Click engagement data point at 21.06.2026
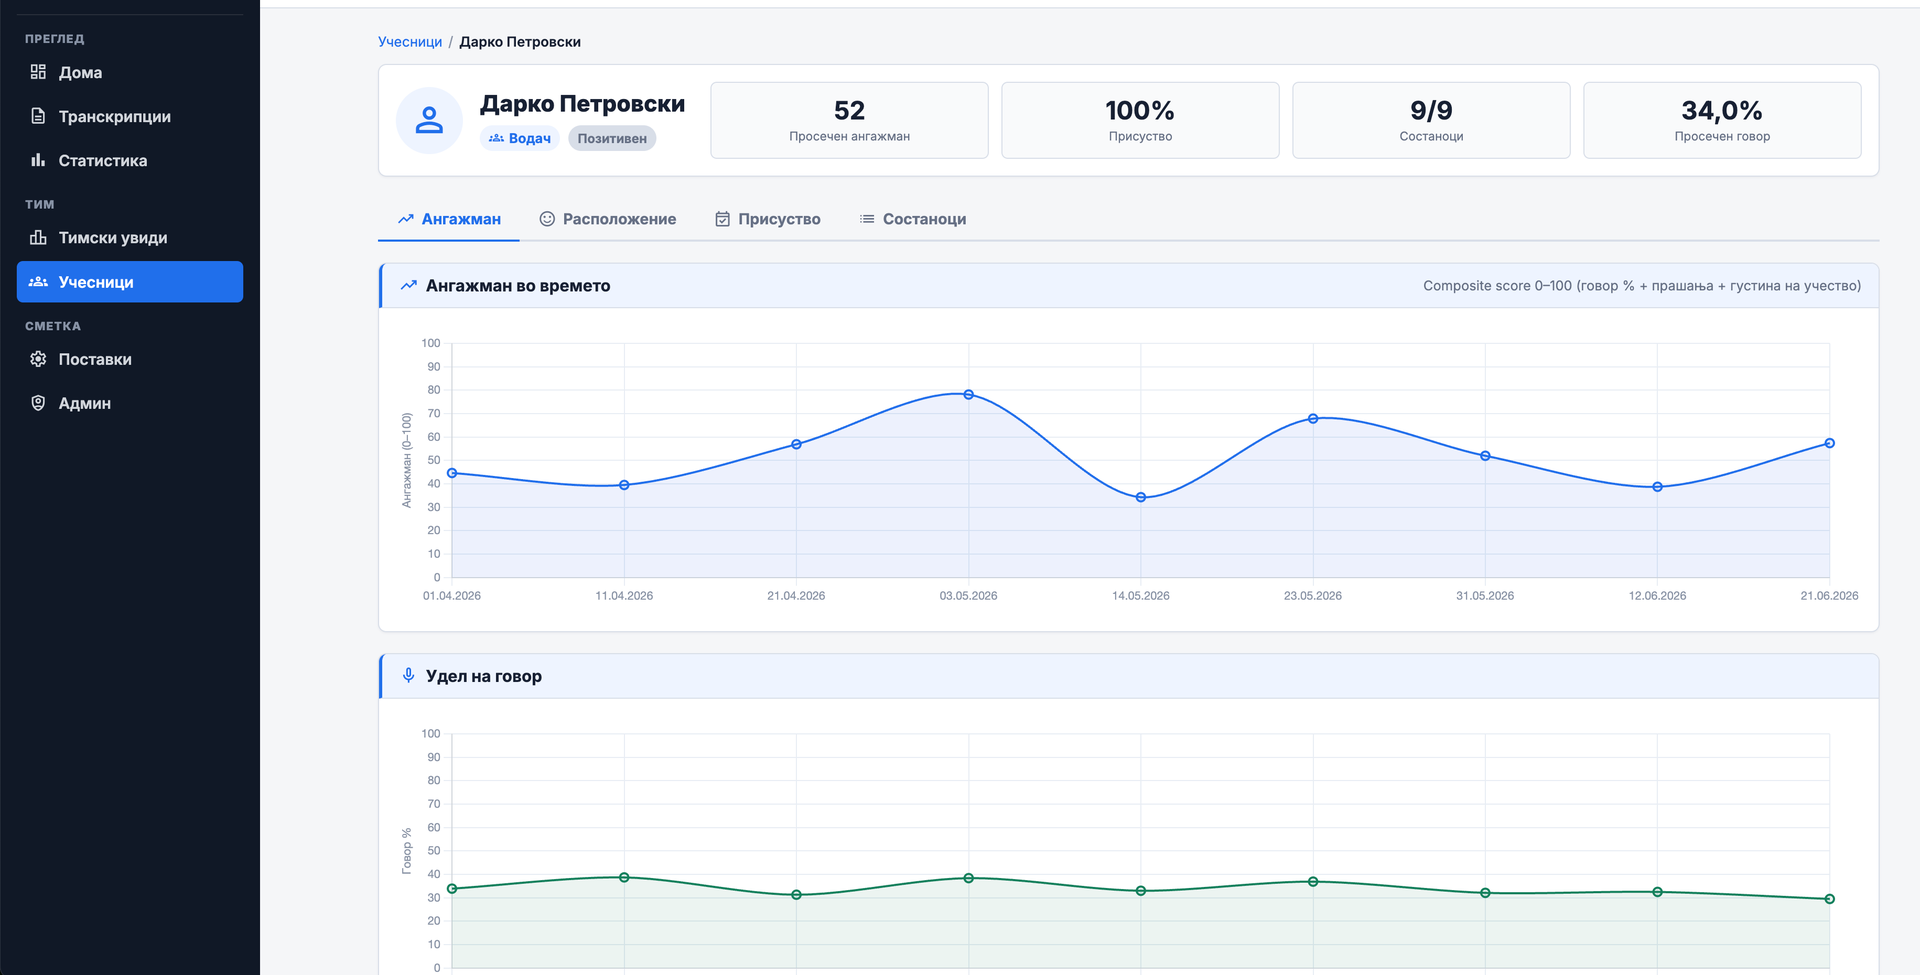1920x975 pixels. pyautogui.click(x=1829, y=443)
